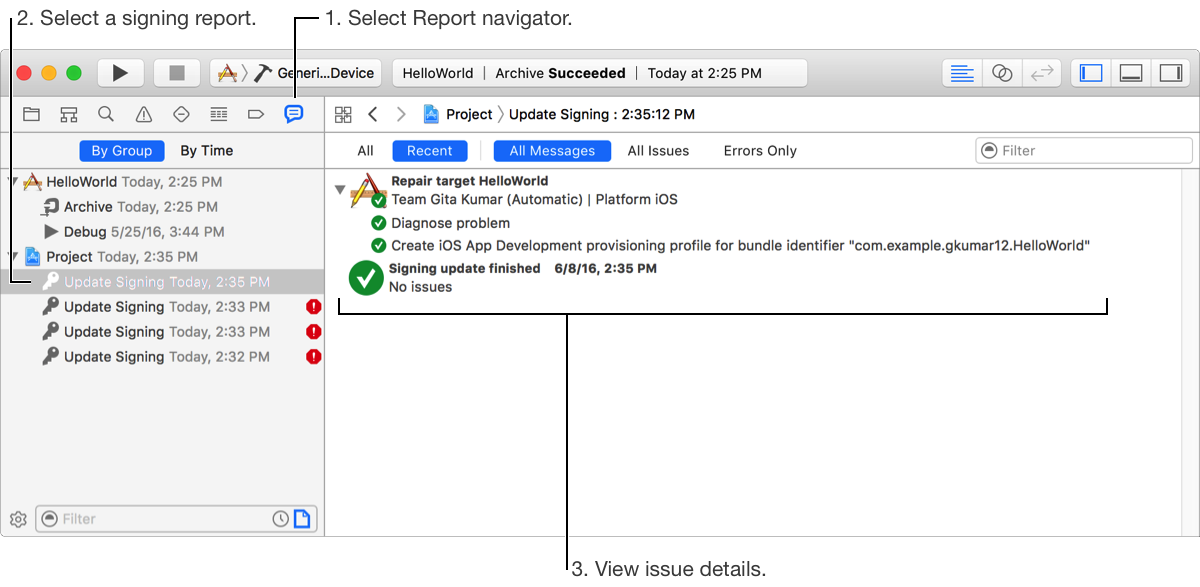The image size is (1200, 587).
Task: Select the Diagnose problem step
Action: coord(450,223)
